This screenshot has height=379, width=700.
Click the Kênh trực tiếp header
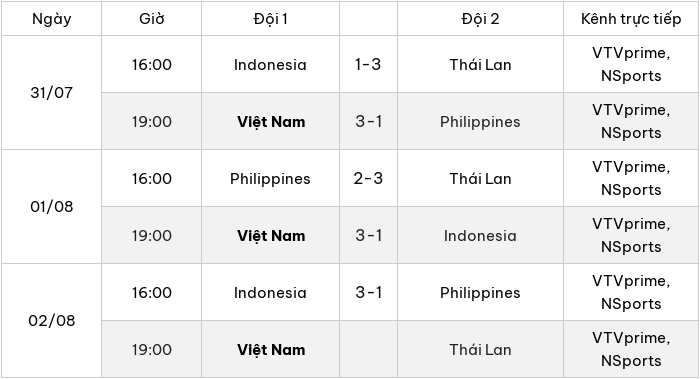point(631,19)
